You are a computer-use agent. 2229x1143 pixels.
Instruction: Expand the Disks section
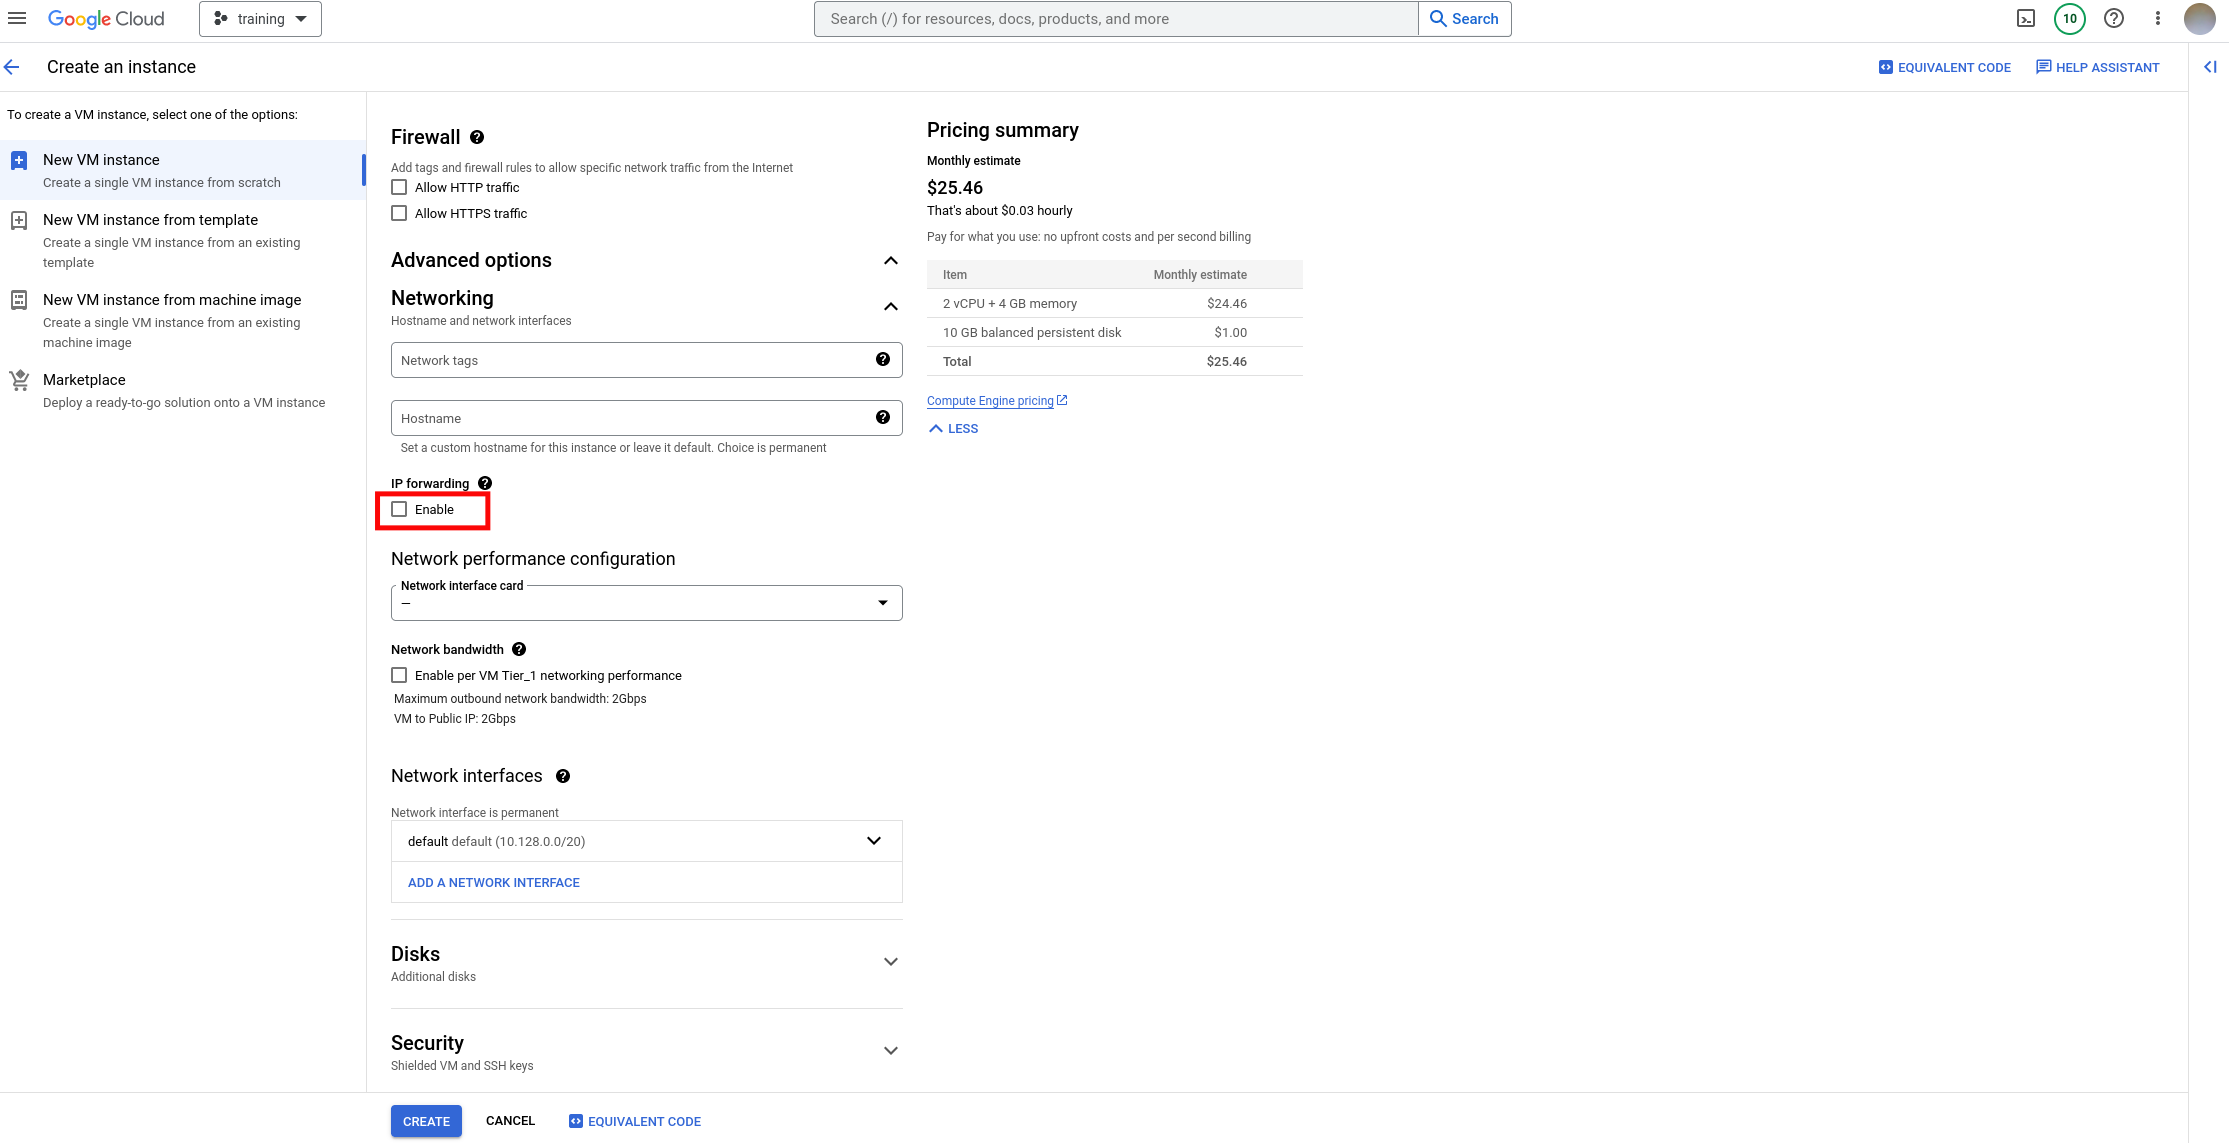[890, 962]
